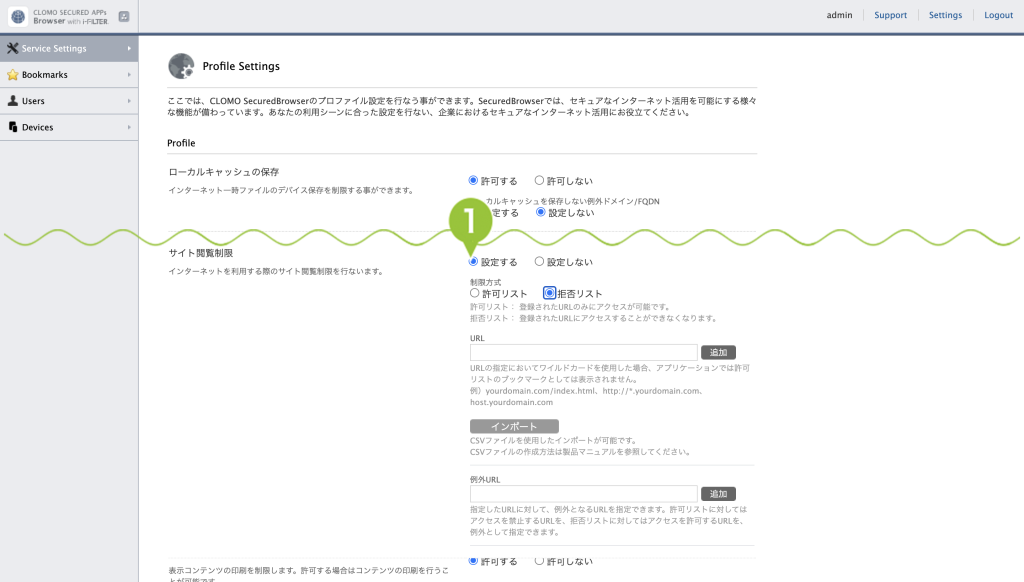The image size is (1024, 582).
Task: Click the Profile Settings page heading
Action: pyautogui.click(x=241, y=66)
